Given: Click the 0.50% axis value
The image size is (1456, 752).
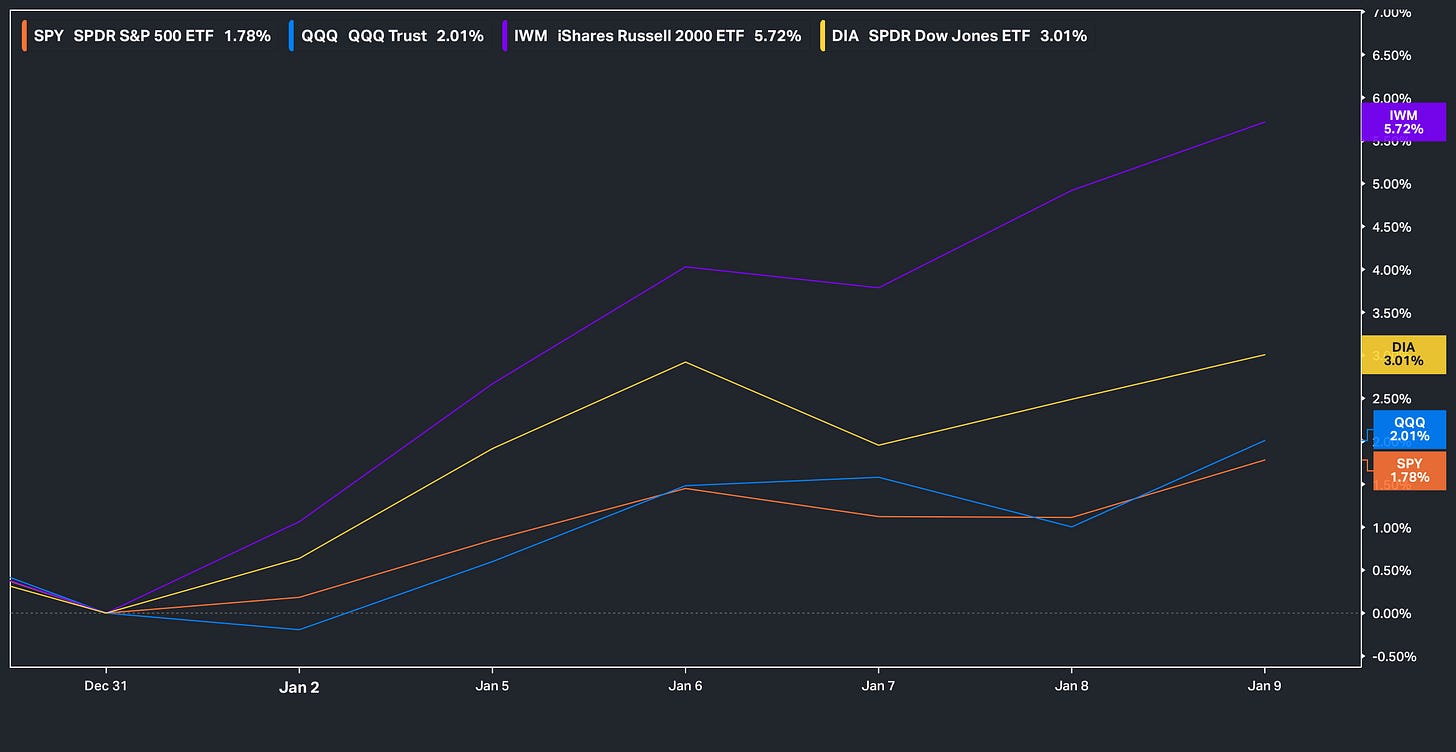Looking at the screenshot, I should click(1393, 570).
